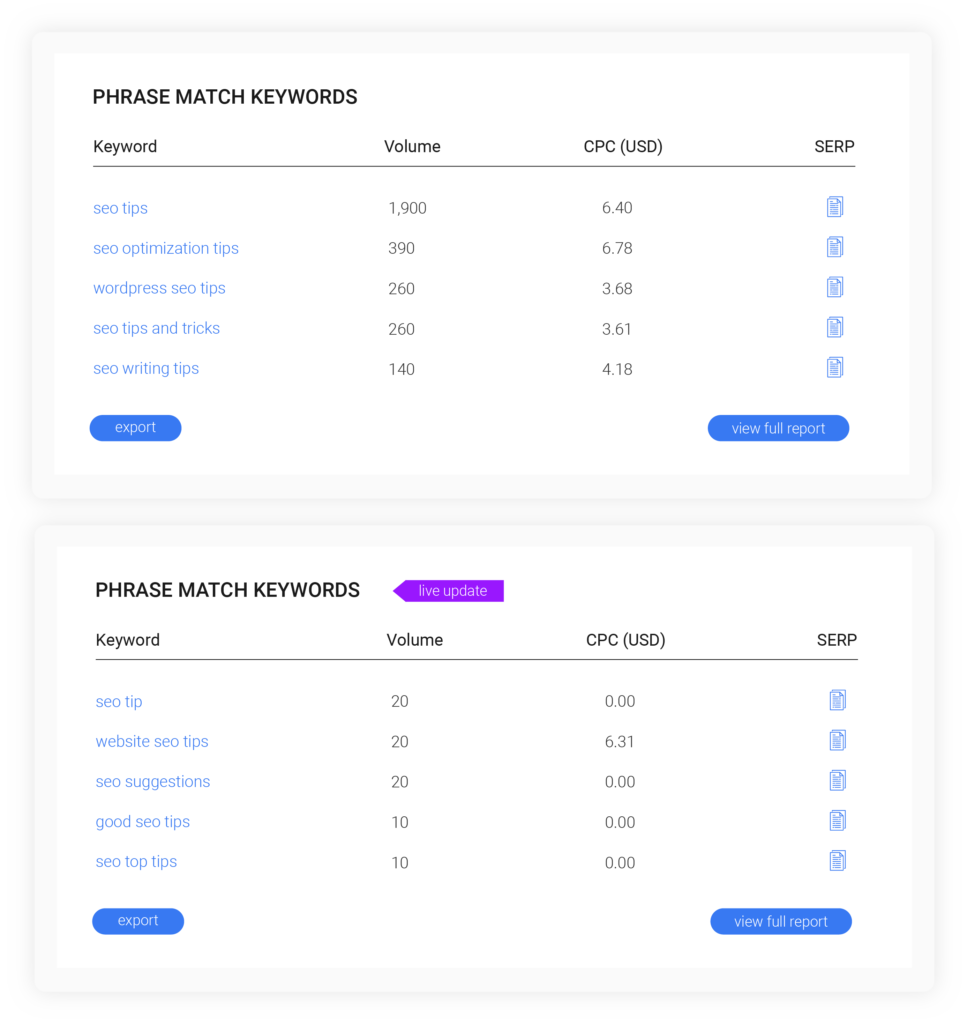
Task: Open SERP icon for 'wordpress seo tips'
Action: (x=834, y=287)
